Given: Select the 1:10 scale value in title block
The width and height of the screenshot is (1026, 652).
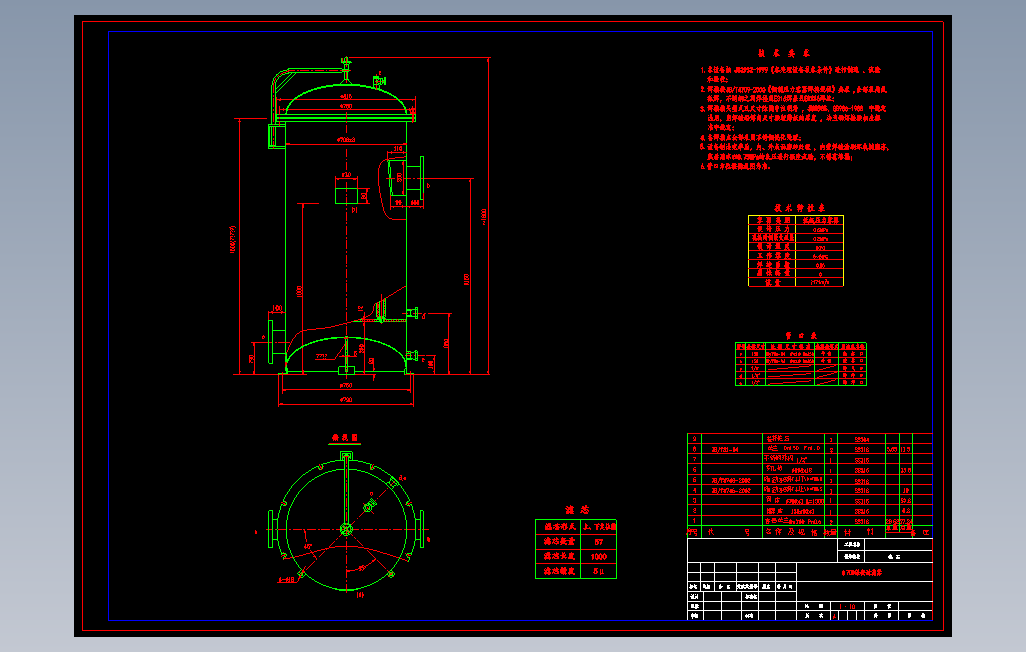Looking at the screenshot, I should point(847,607).
